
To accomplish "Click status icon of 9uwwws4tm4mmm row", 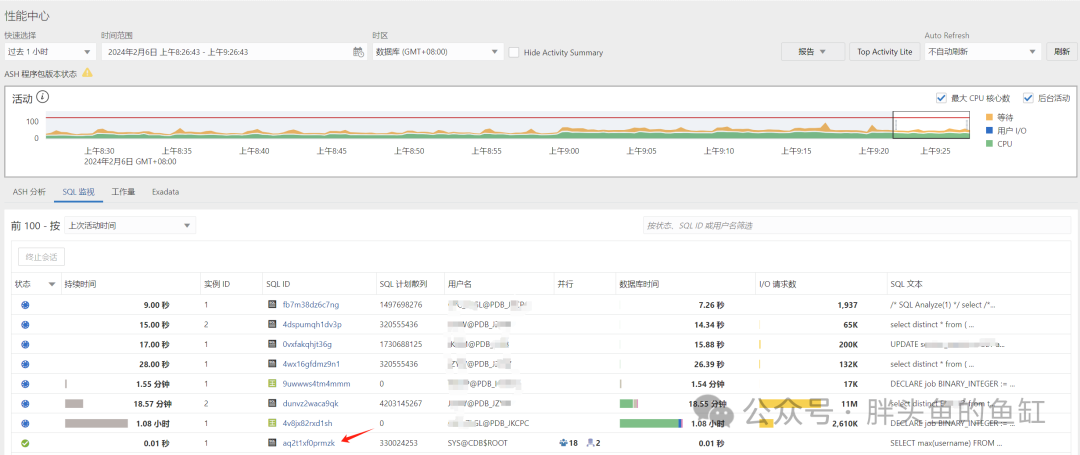I will (x=25, y=383).
